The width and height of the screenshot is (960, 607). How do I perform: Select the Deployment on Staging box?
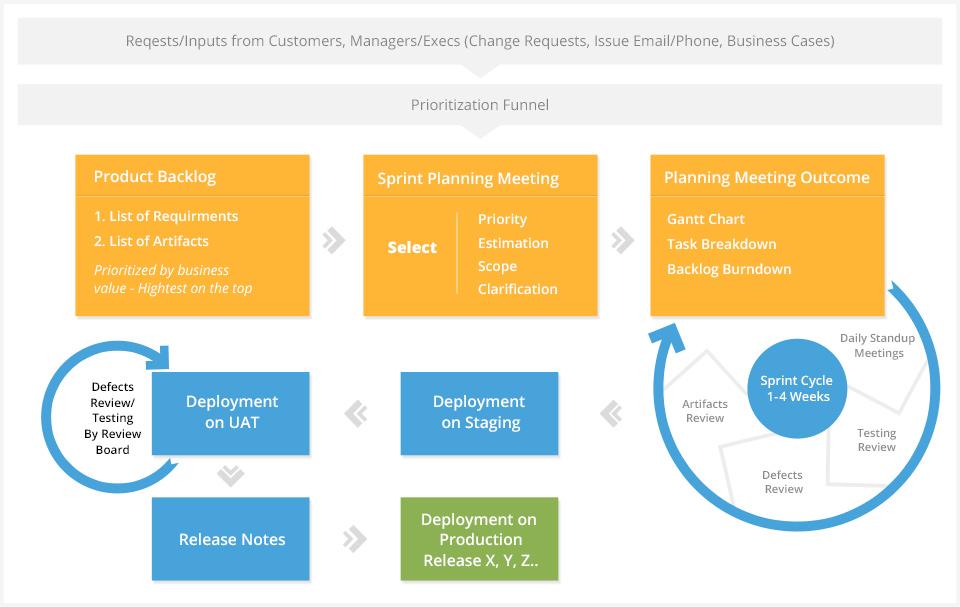pyautogui.click(x=479, y=413)
